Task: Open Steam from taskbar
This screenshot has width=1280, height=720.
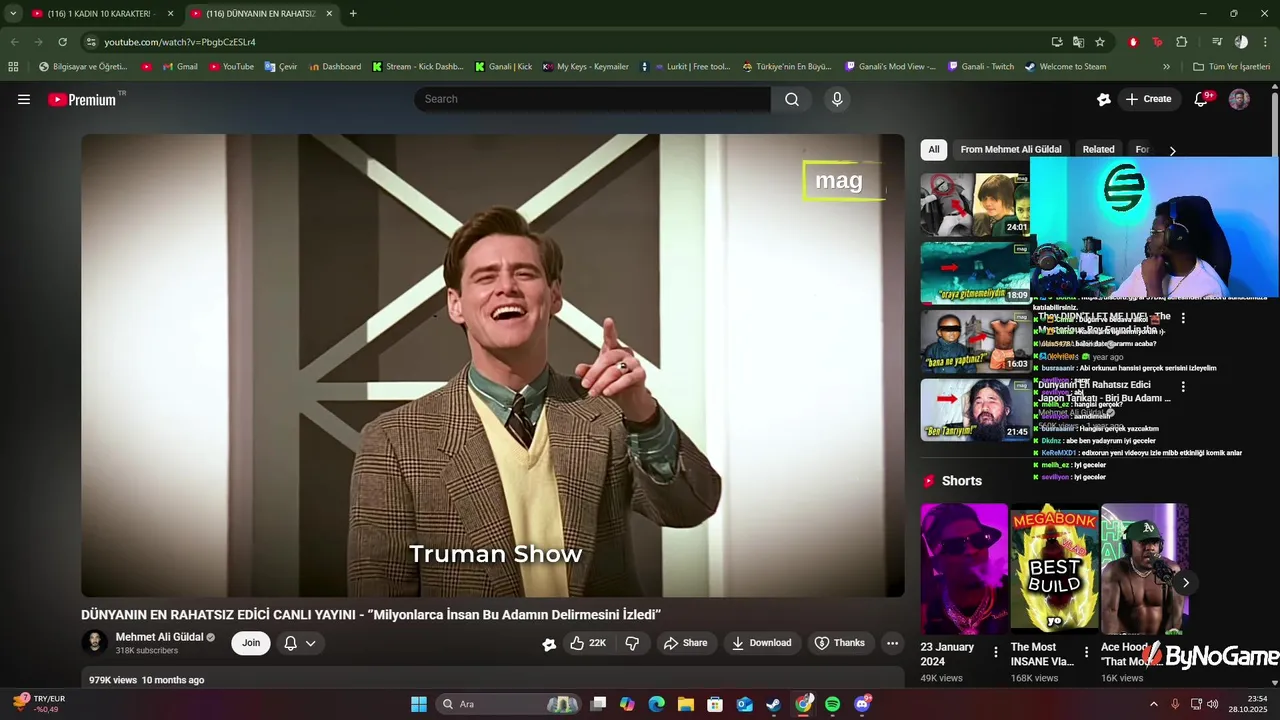Action: (x=774, y=704)
